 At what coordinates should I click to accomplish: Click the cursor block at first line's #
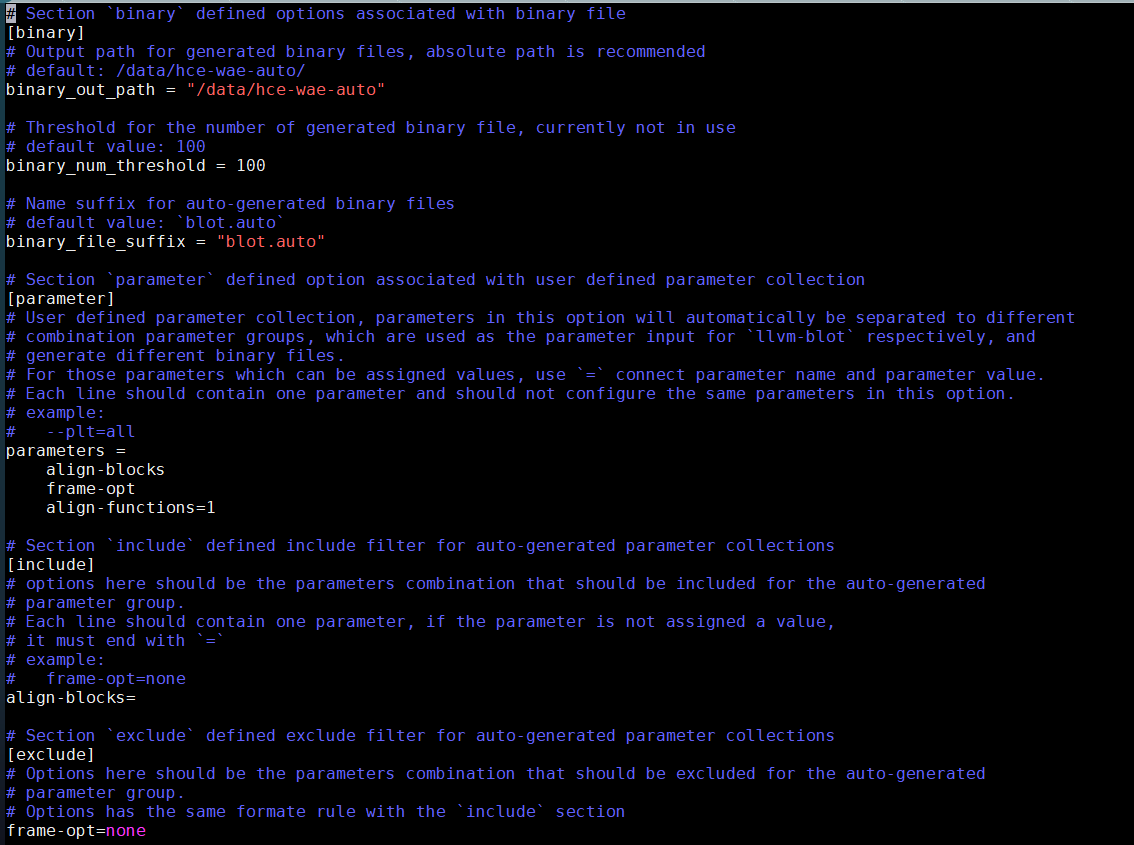11,14
